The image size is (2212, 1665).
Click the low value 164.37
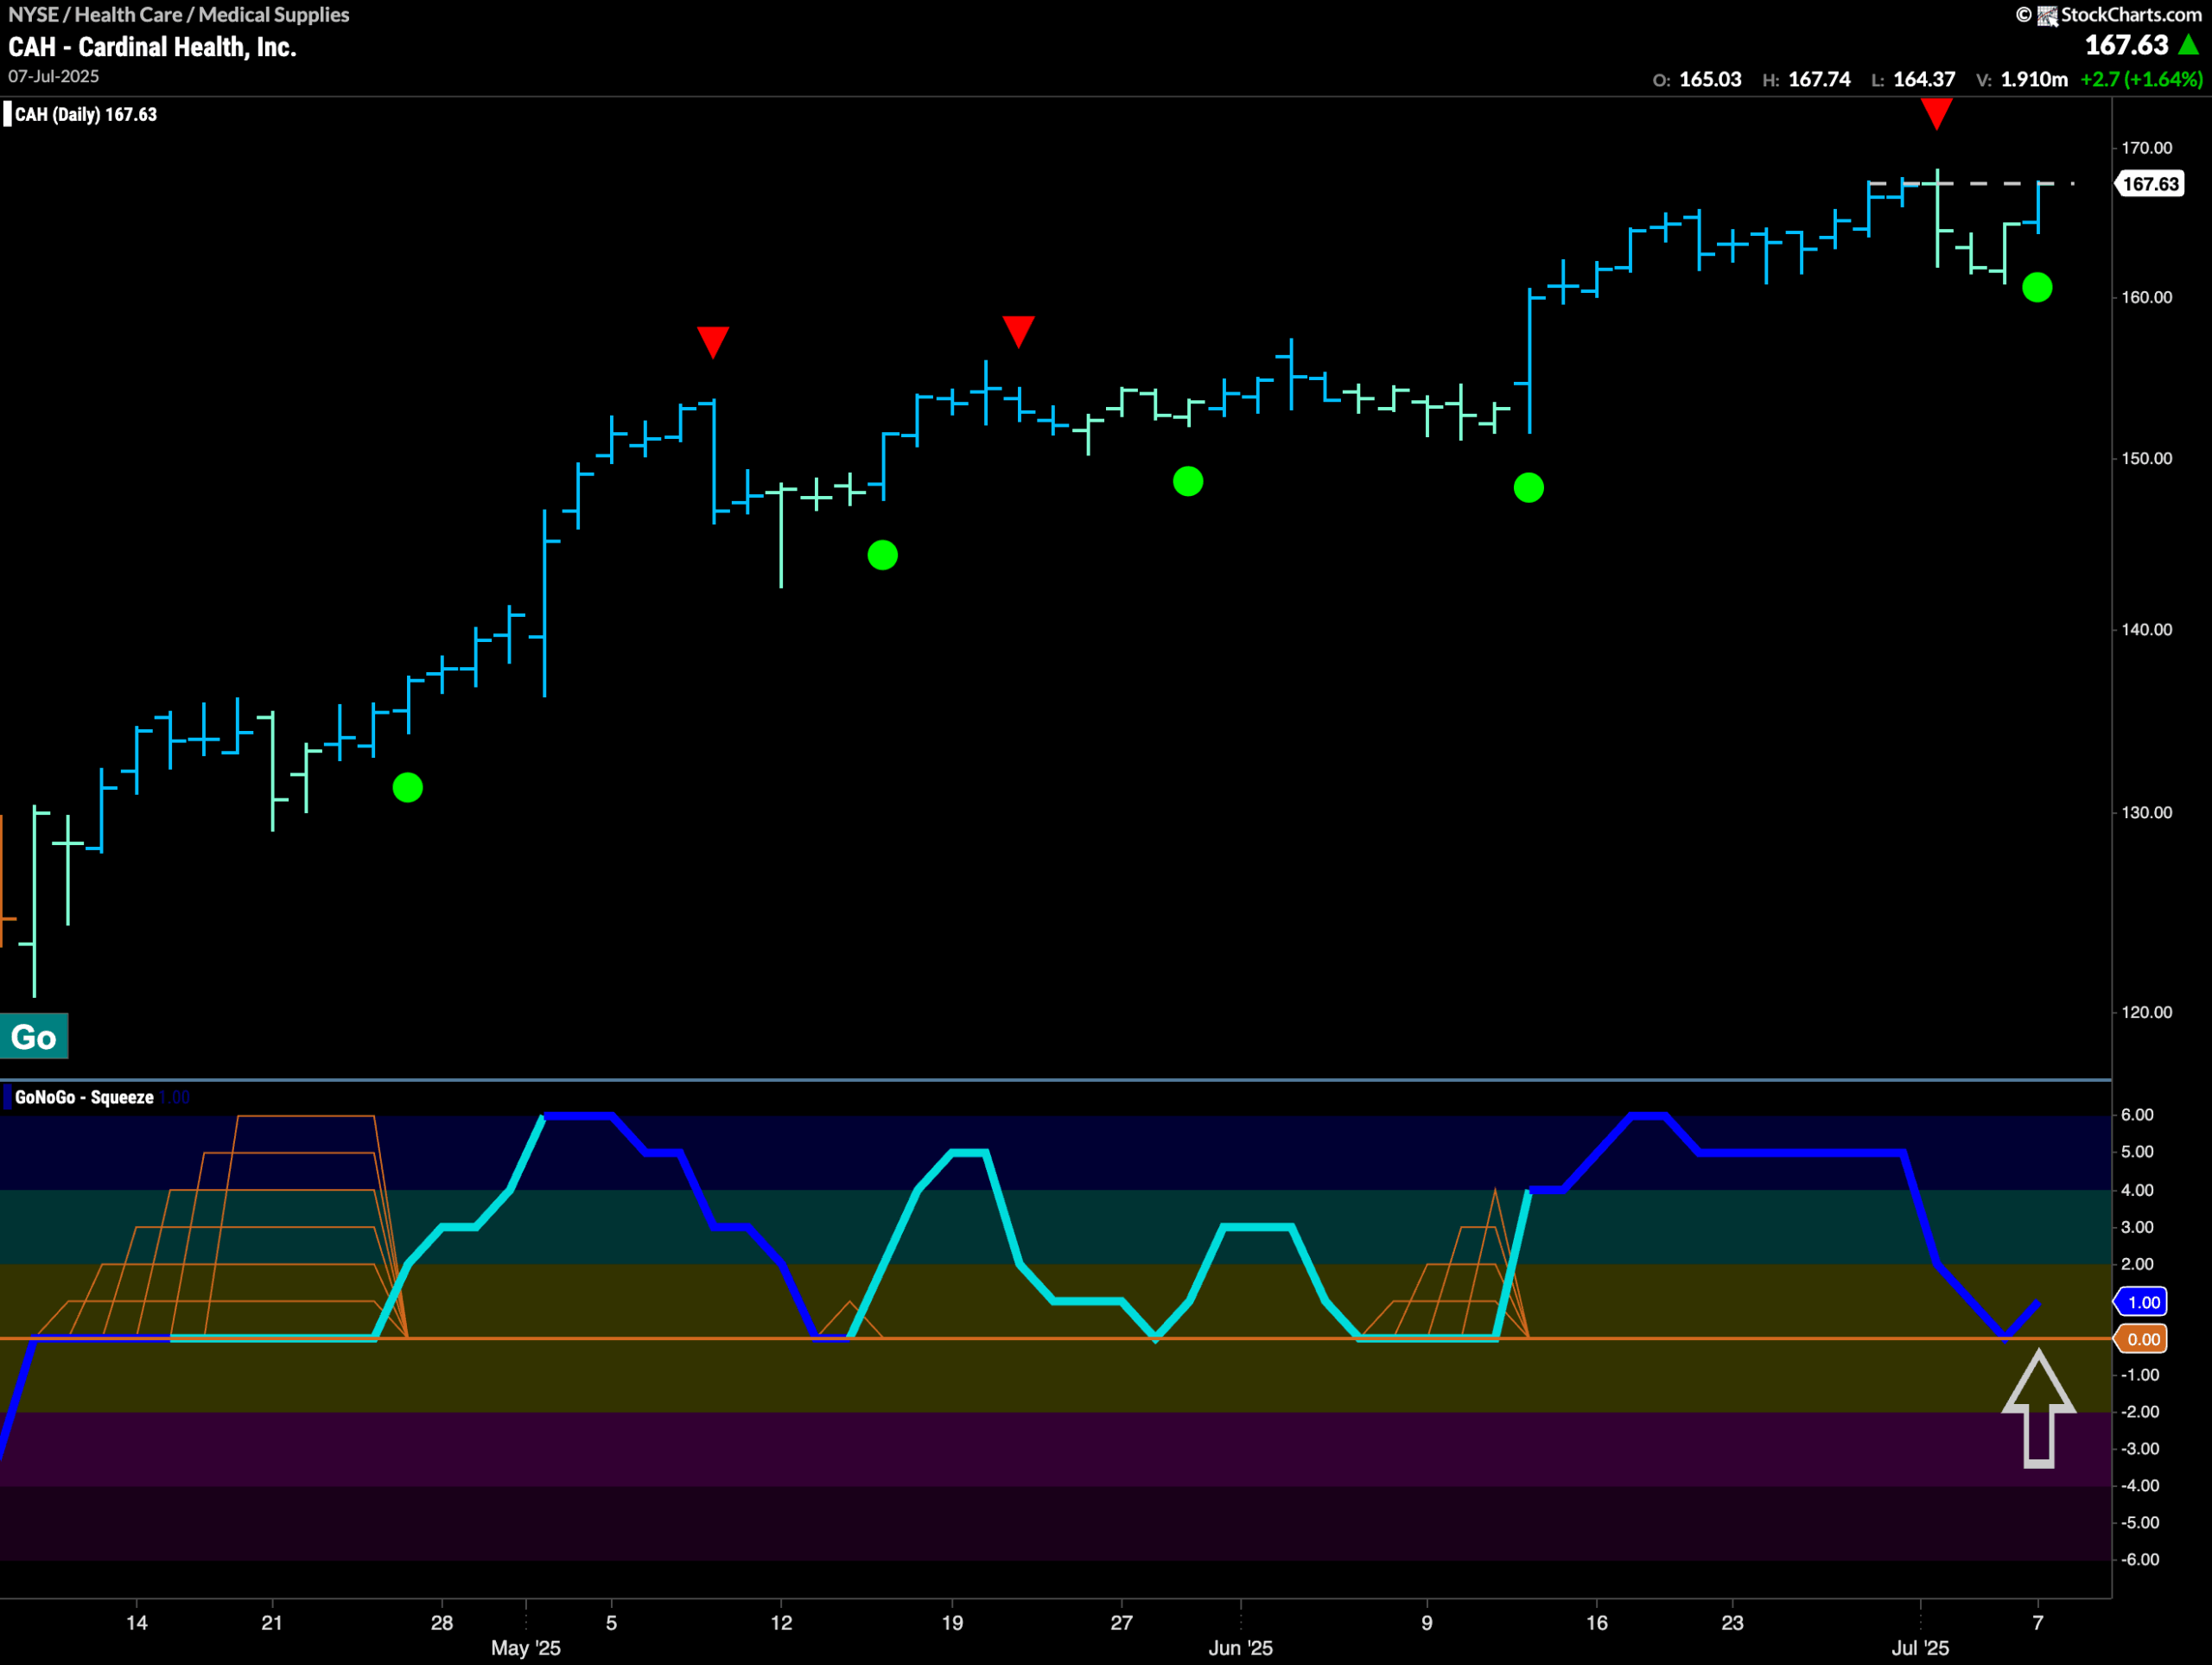(1924, 79)
